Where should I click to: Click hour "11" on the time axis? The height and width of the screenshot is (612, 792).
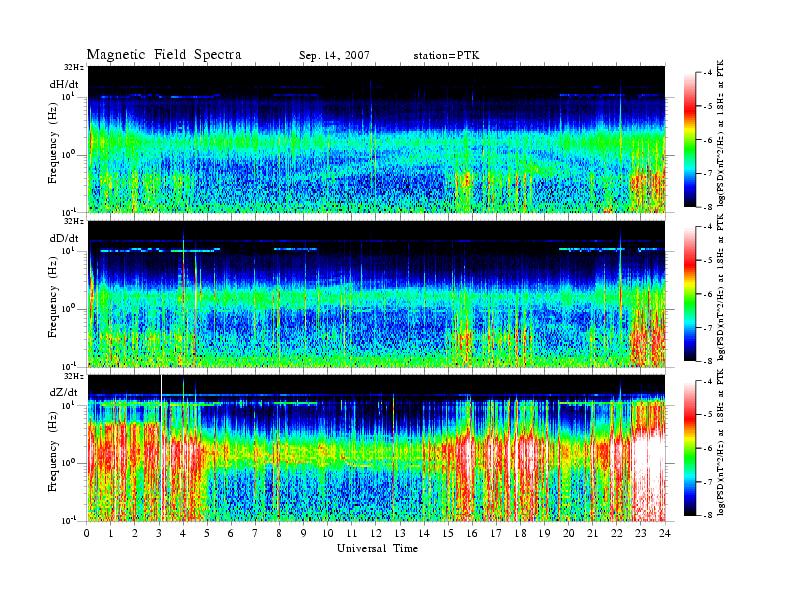point(352,533)
